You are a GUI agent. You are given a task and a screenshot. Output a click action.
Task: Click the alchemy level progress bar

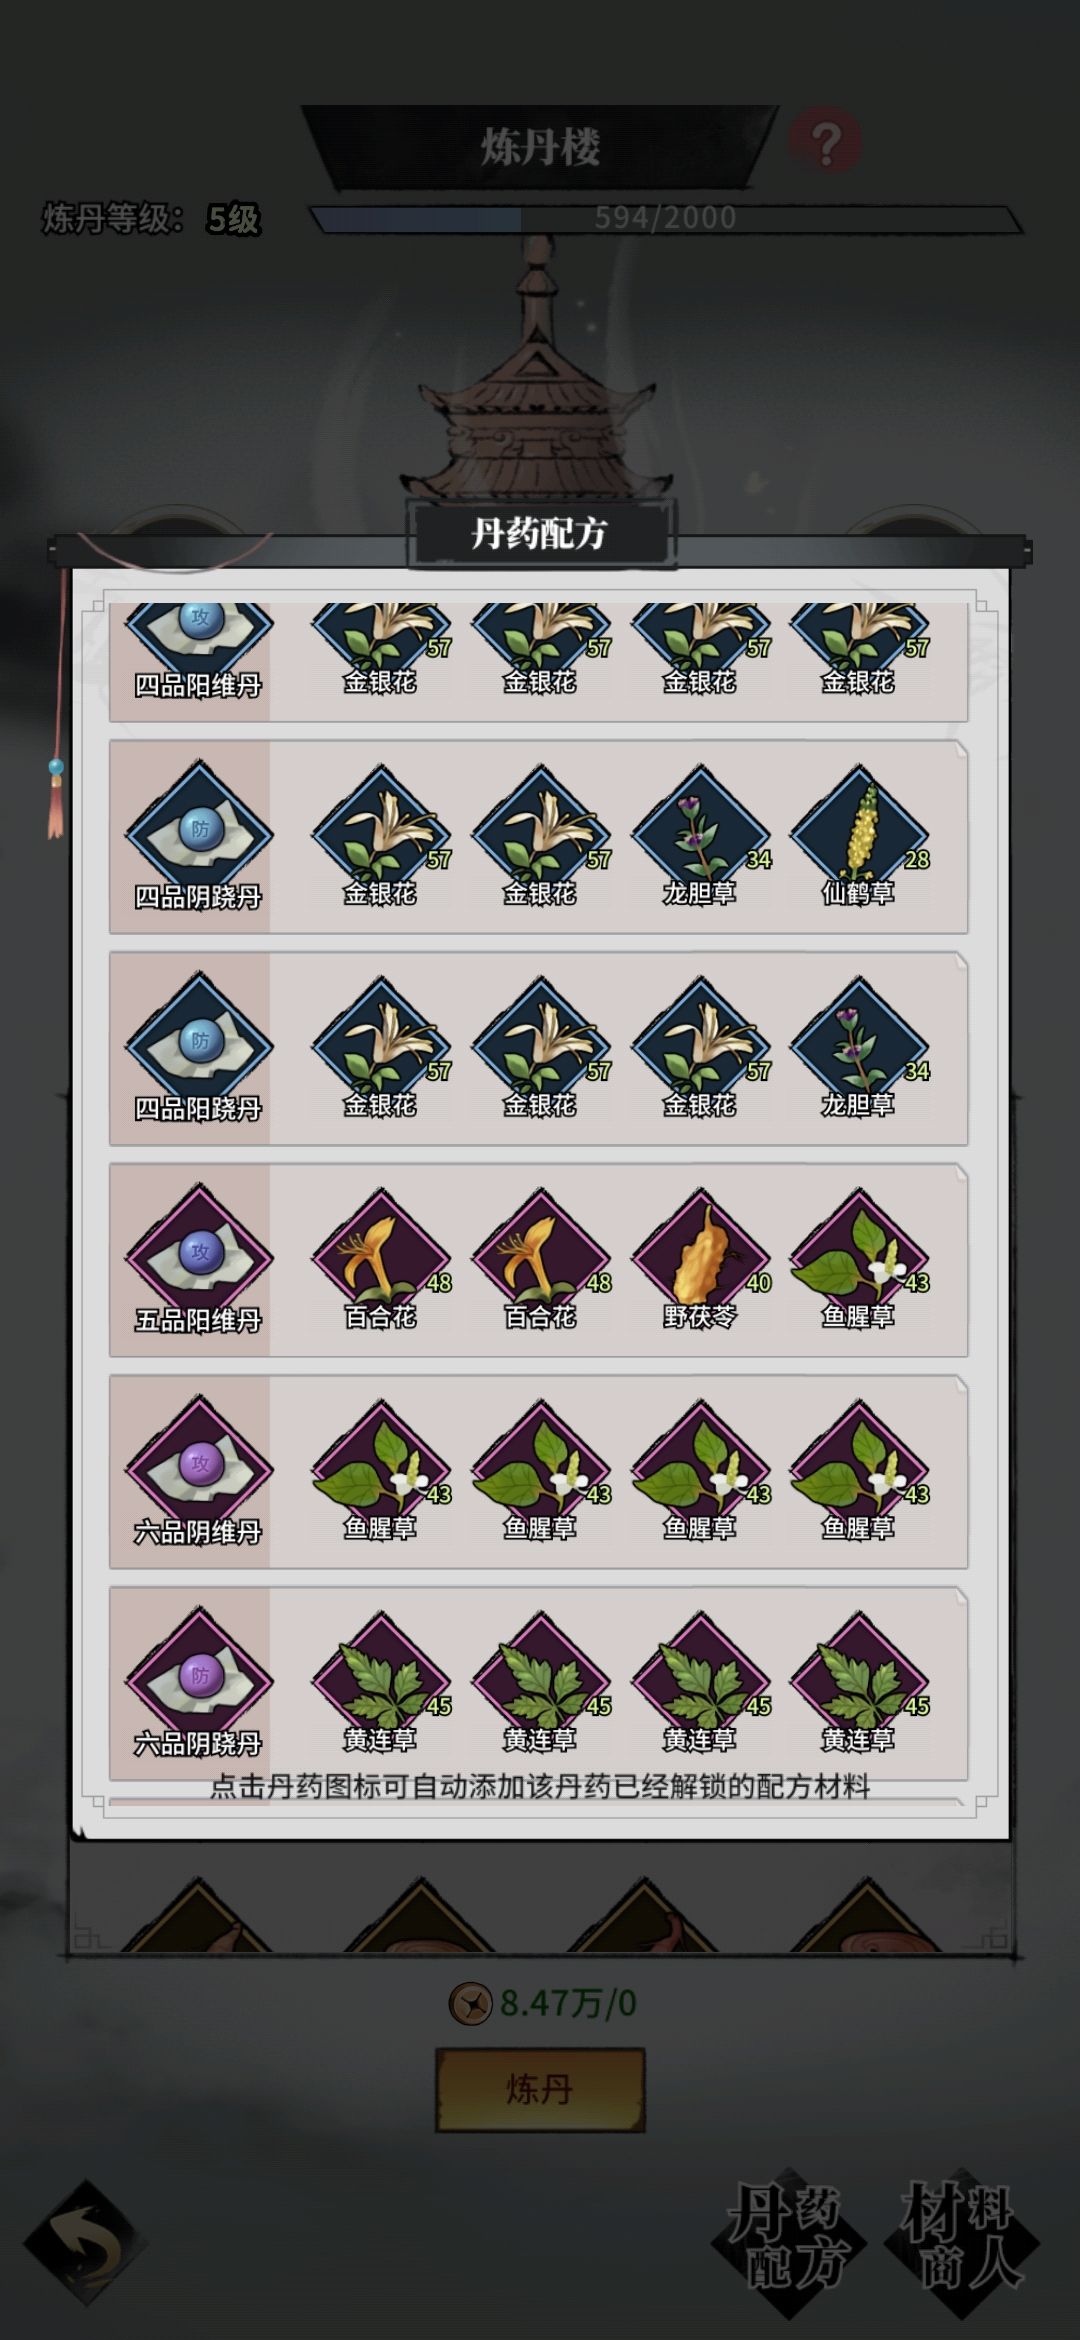click(665, 218)
